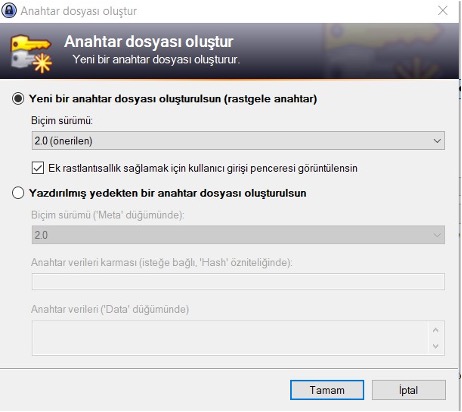Screen dimensions: 462x412
Task: Click the yellow key banner icon
Action: pyautogui.click(x=31, y=54)
